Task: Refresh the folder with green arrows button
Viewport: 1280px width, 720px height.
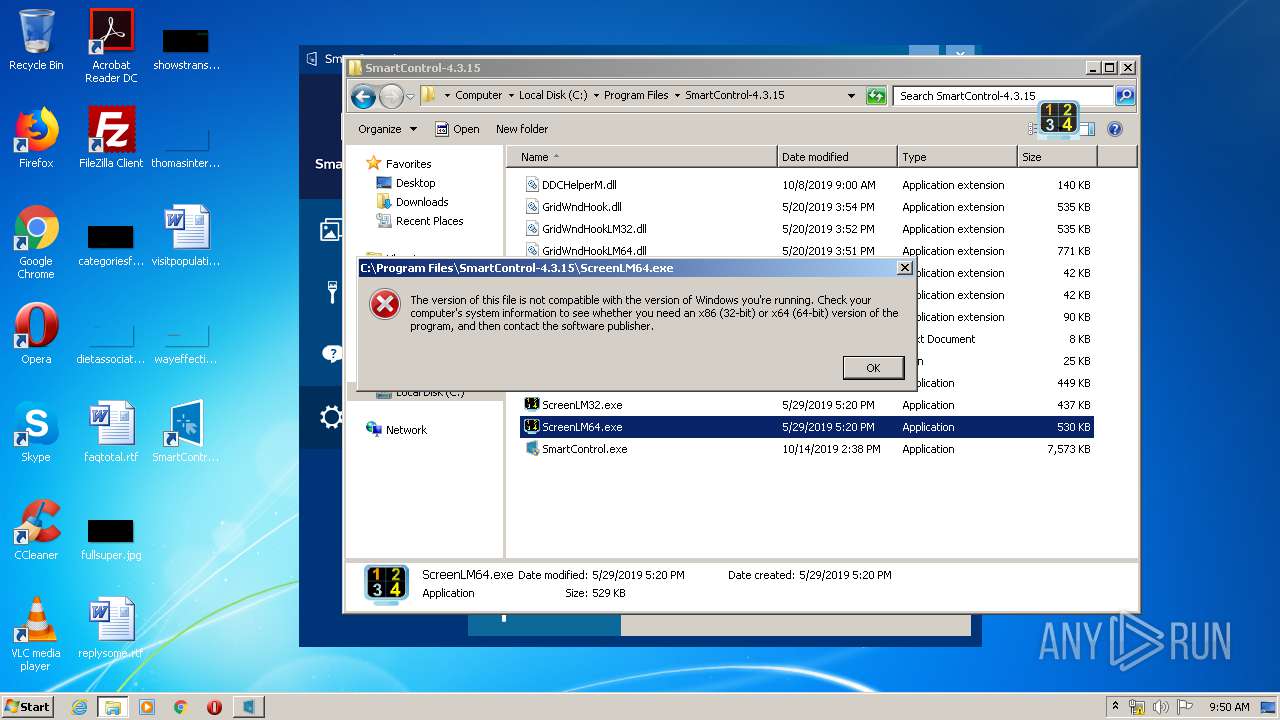Action: tap(877, 96)
